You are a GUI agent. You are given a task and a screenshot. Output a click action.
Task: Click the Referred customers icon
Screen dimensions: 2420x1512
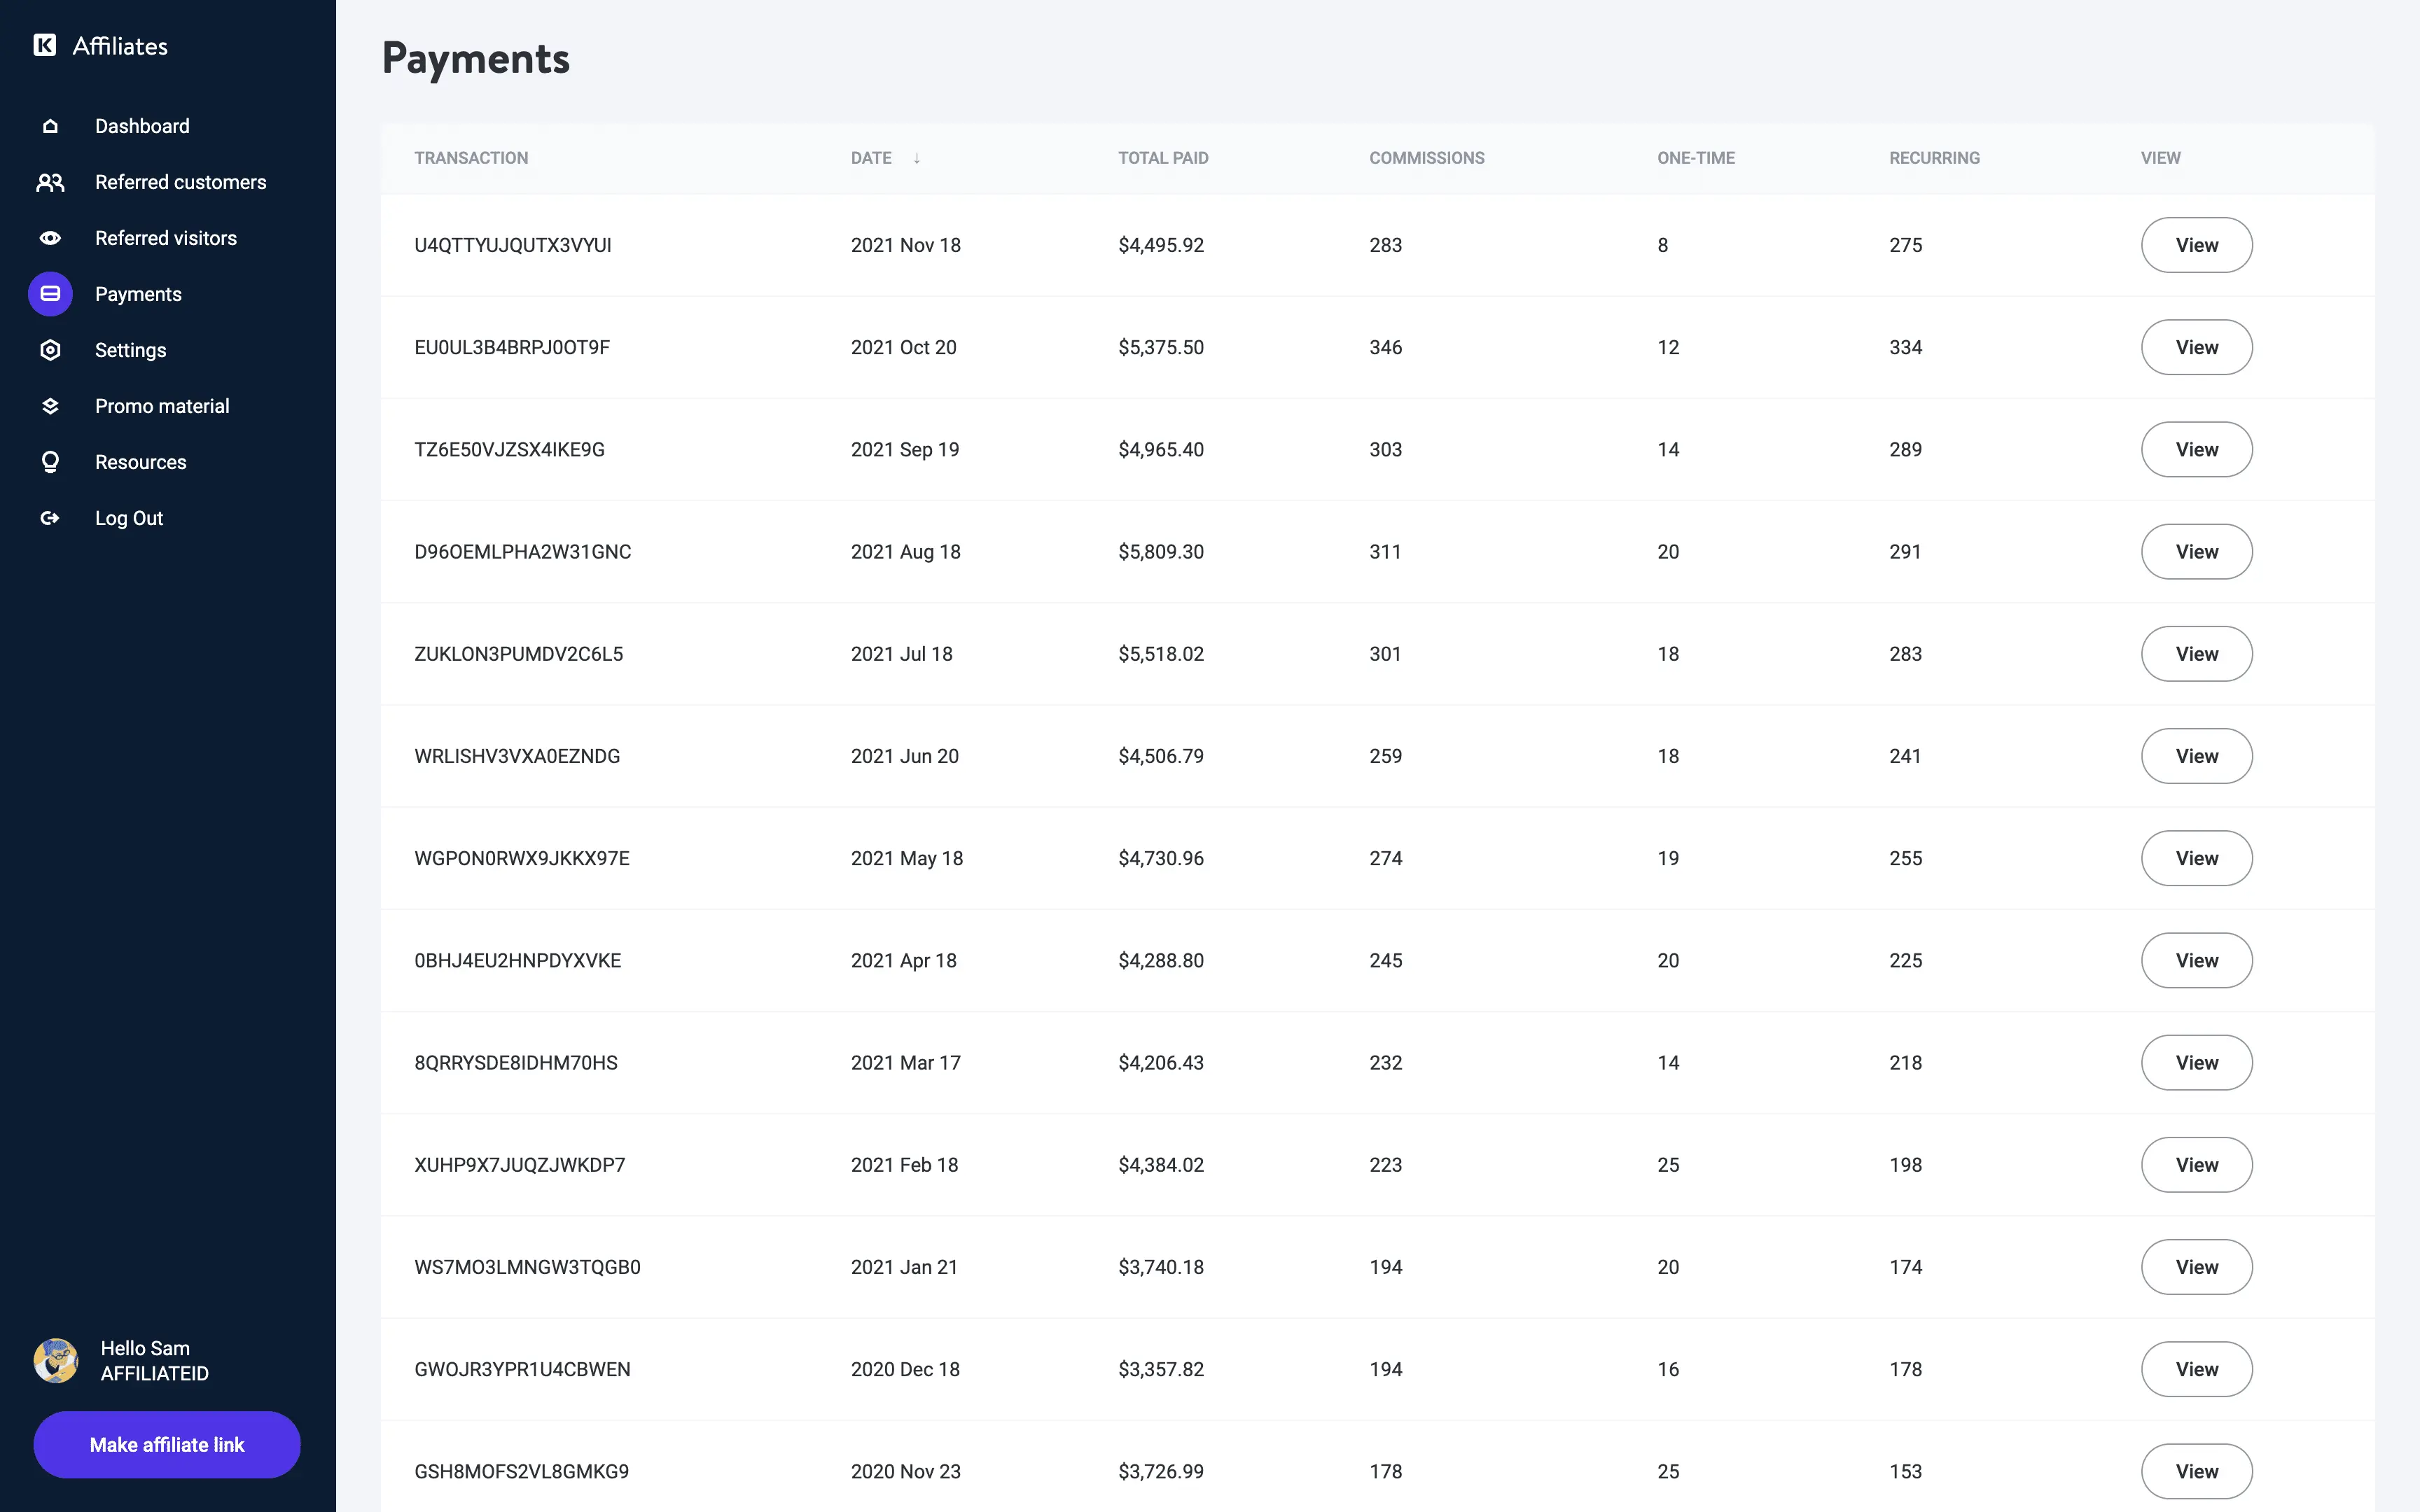click(x=49, y=181)
